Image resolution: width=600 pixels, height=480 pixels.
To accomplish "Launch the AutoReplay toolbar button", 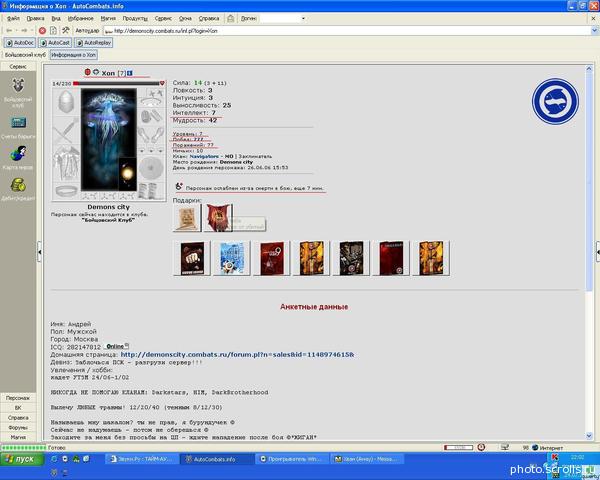I will pos(93,42).
